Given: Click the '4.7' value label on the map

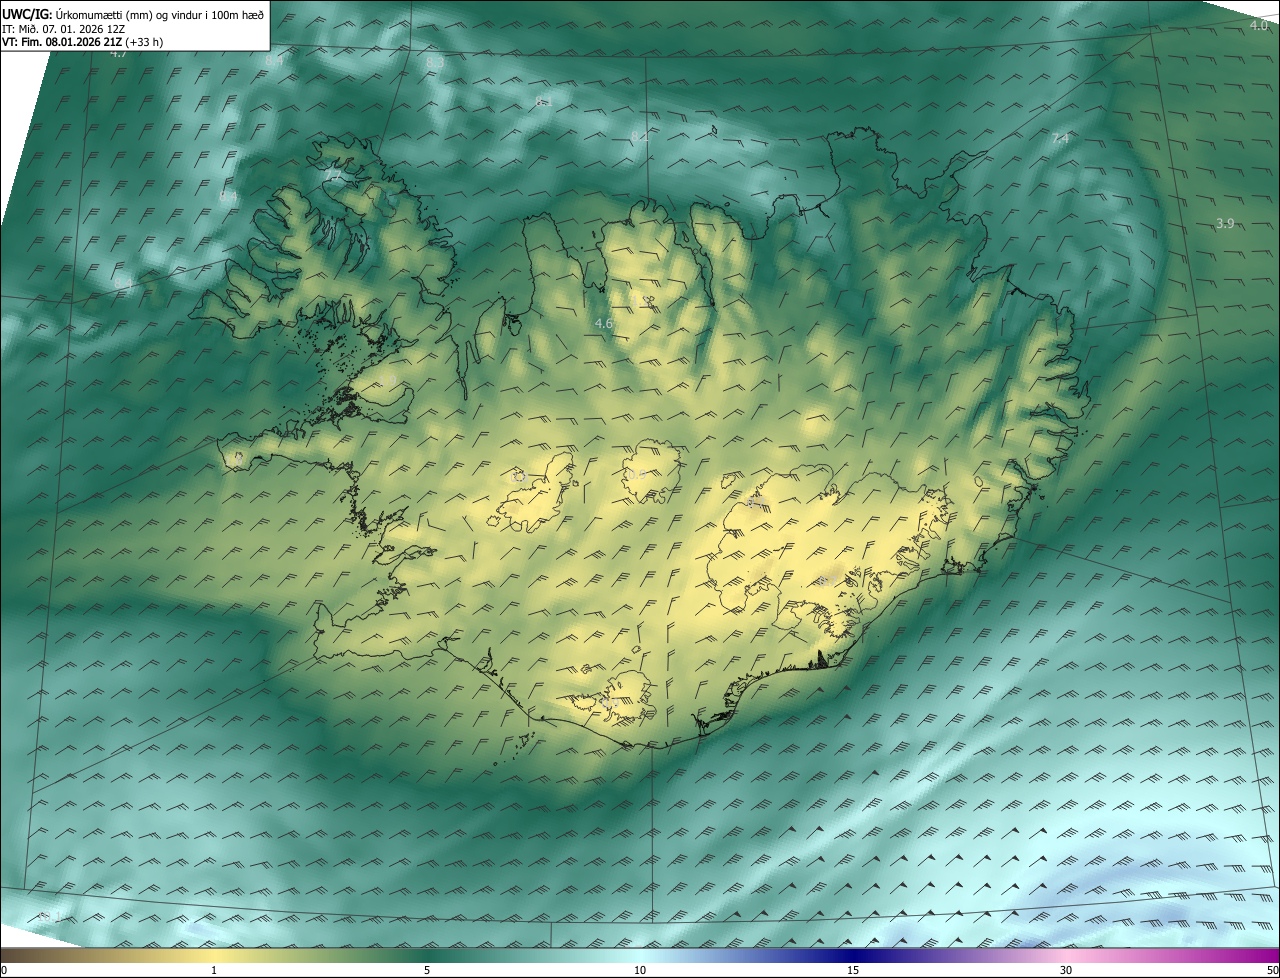Looking at the screenshot, I should point(119,53).
